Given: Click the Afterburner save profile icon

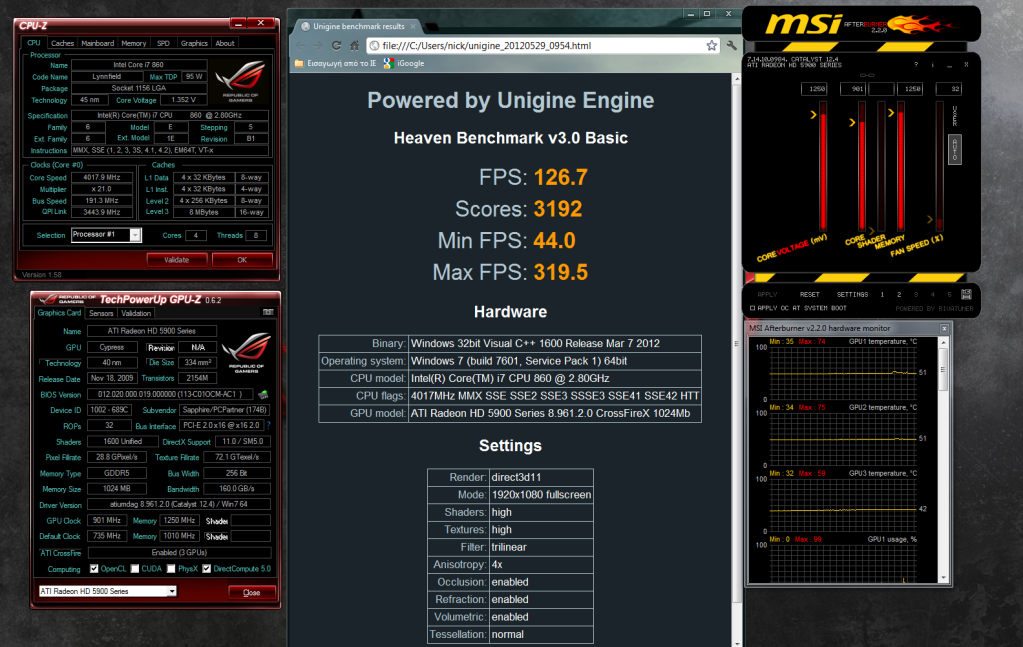Looking at the screenshot, I should coord(966,294).
